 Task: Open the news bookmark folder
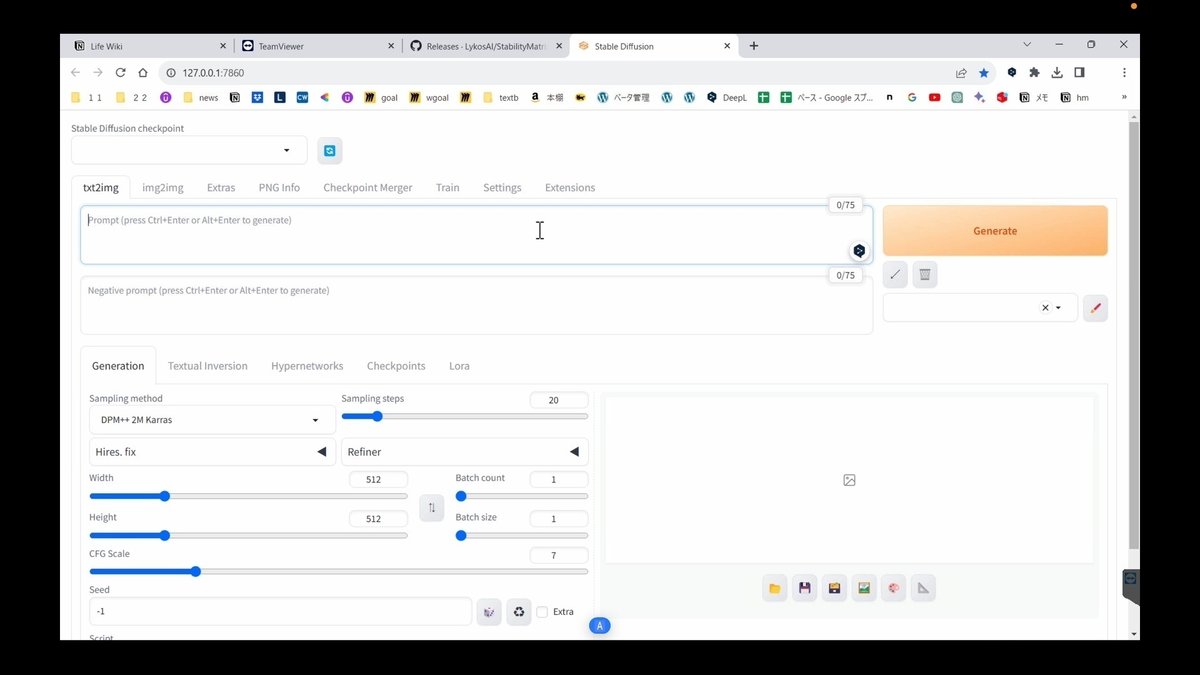click(201, 97)
